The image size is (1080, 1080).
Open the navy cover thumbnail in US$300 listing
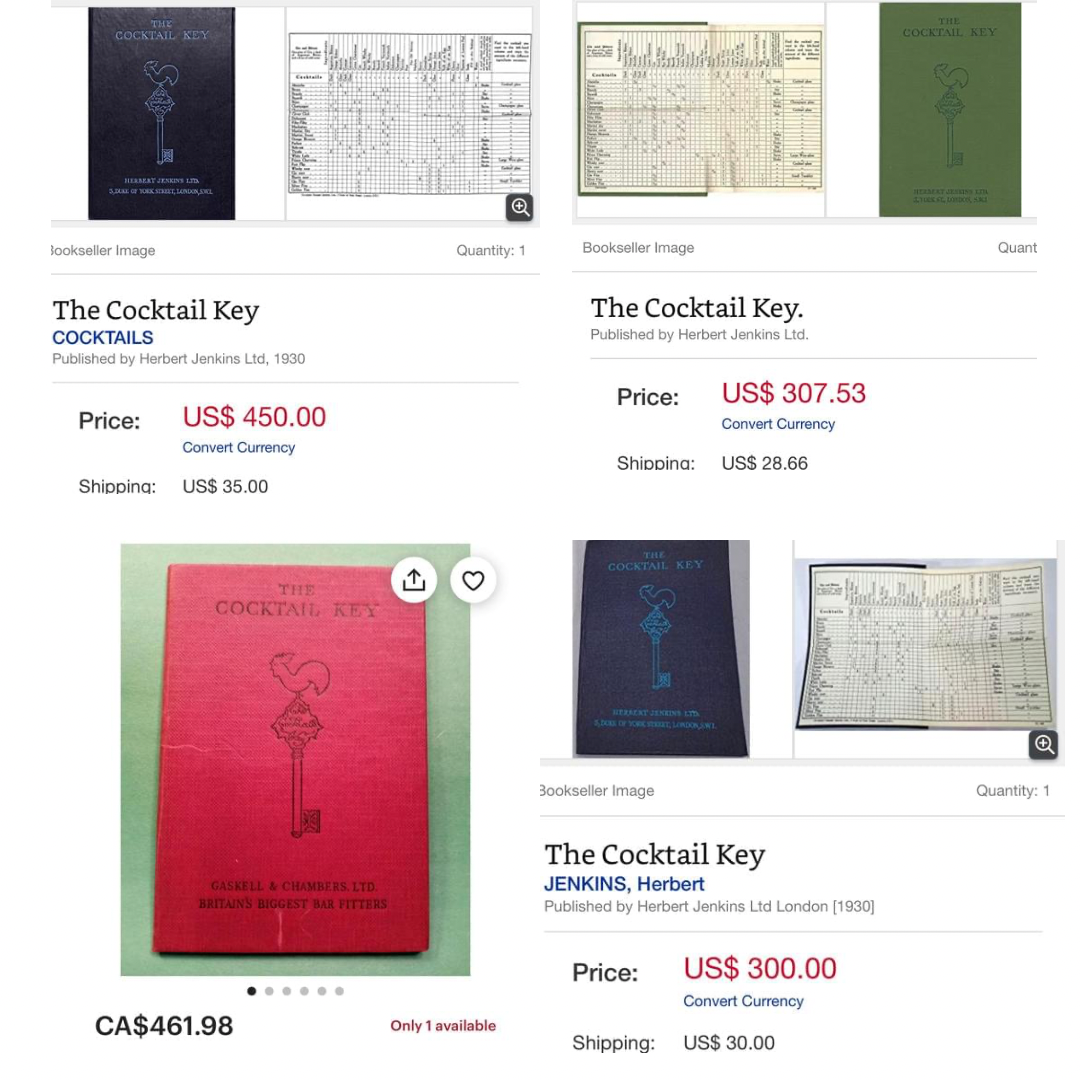tap(661, 649)
